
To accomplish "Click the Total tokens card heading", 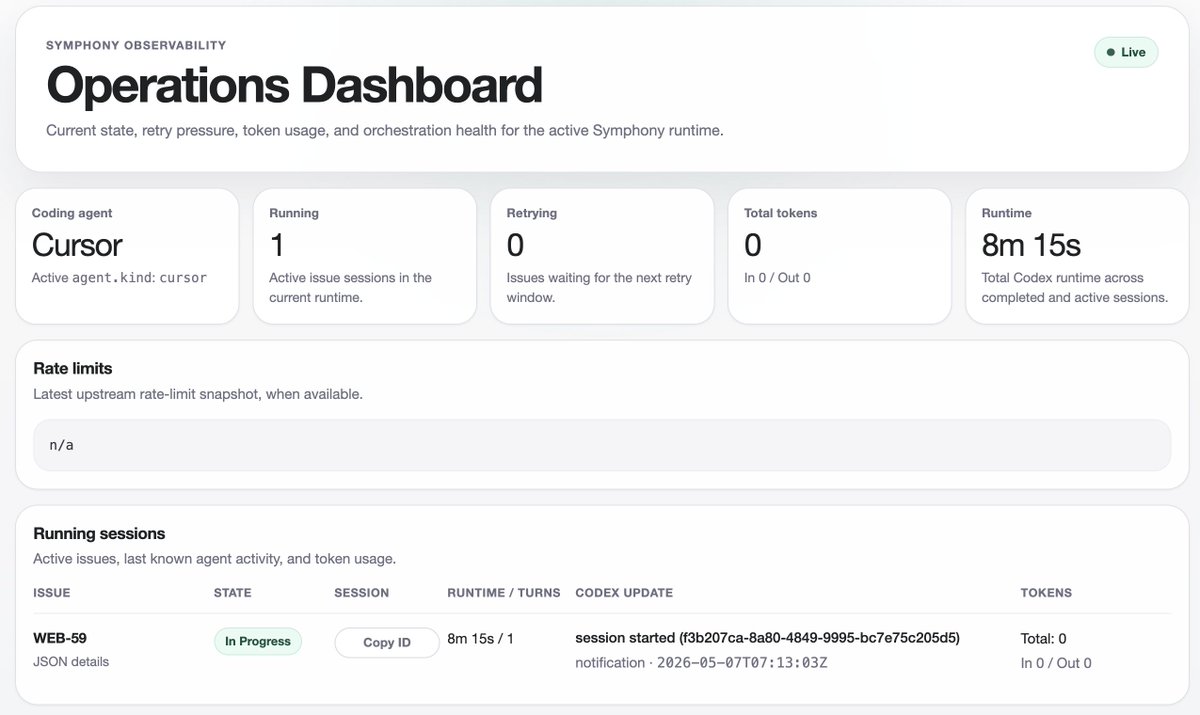I will (780, 213).
